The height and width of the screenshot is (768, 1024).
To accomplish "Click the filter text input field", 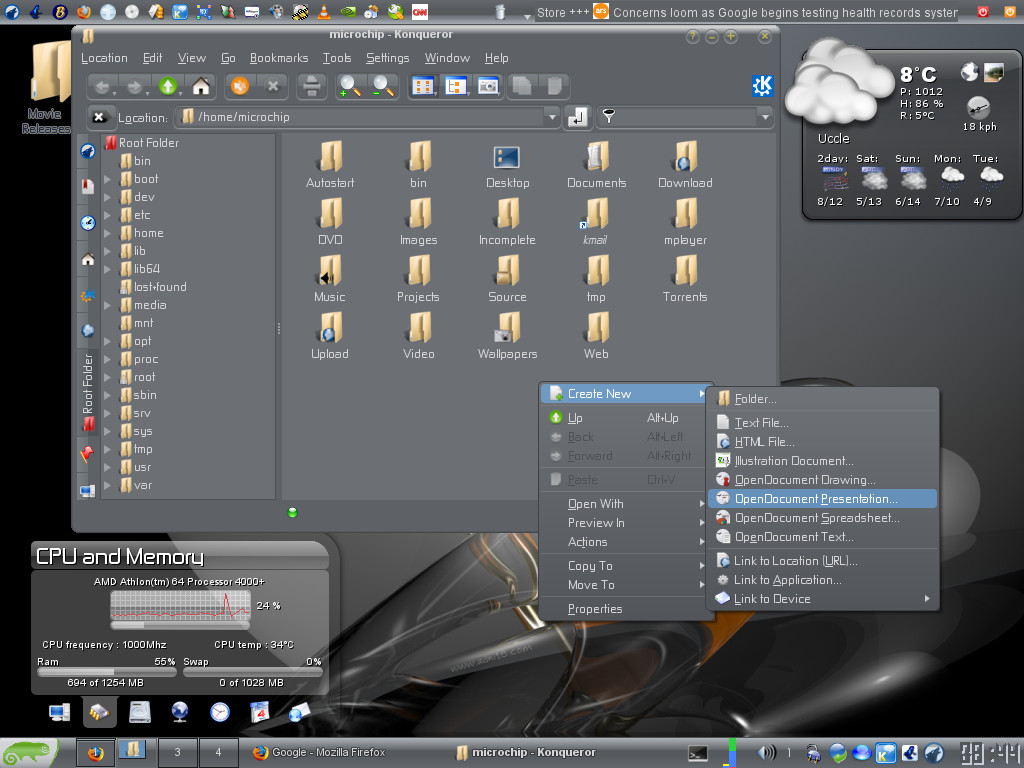I will click(686, 118).
